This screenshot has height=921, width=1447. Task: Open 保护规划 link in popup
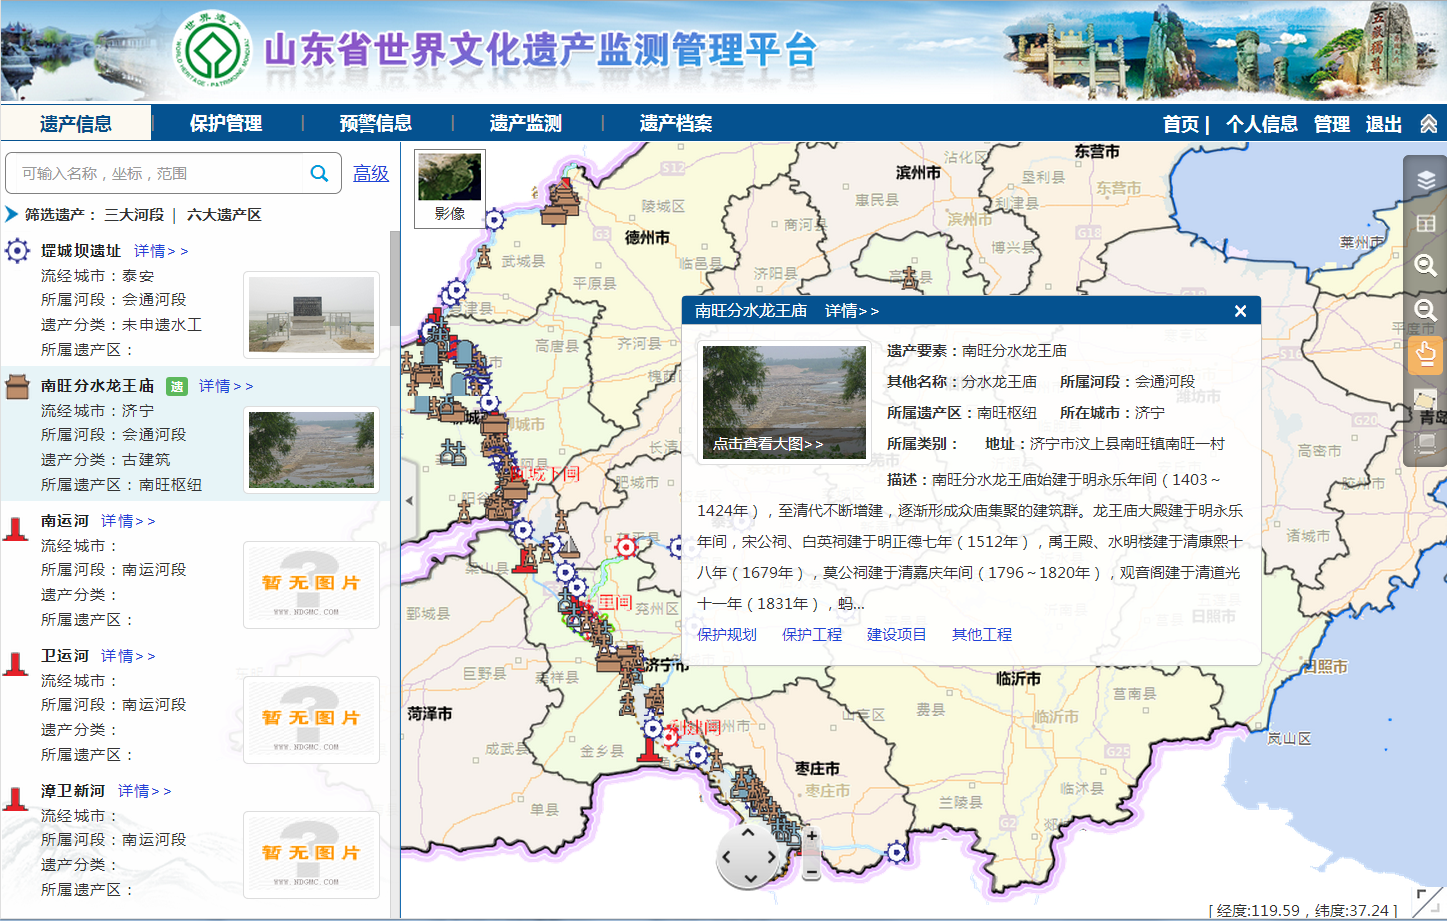(x=727, y=635)
